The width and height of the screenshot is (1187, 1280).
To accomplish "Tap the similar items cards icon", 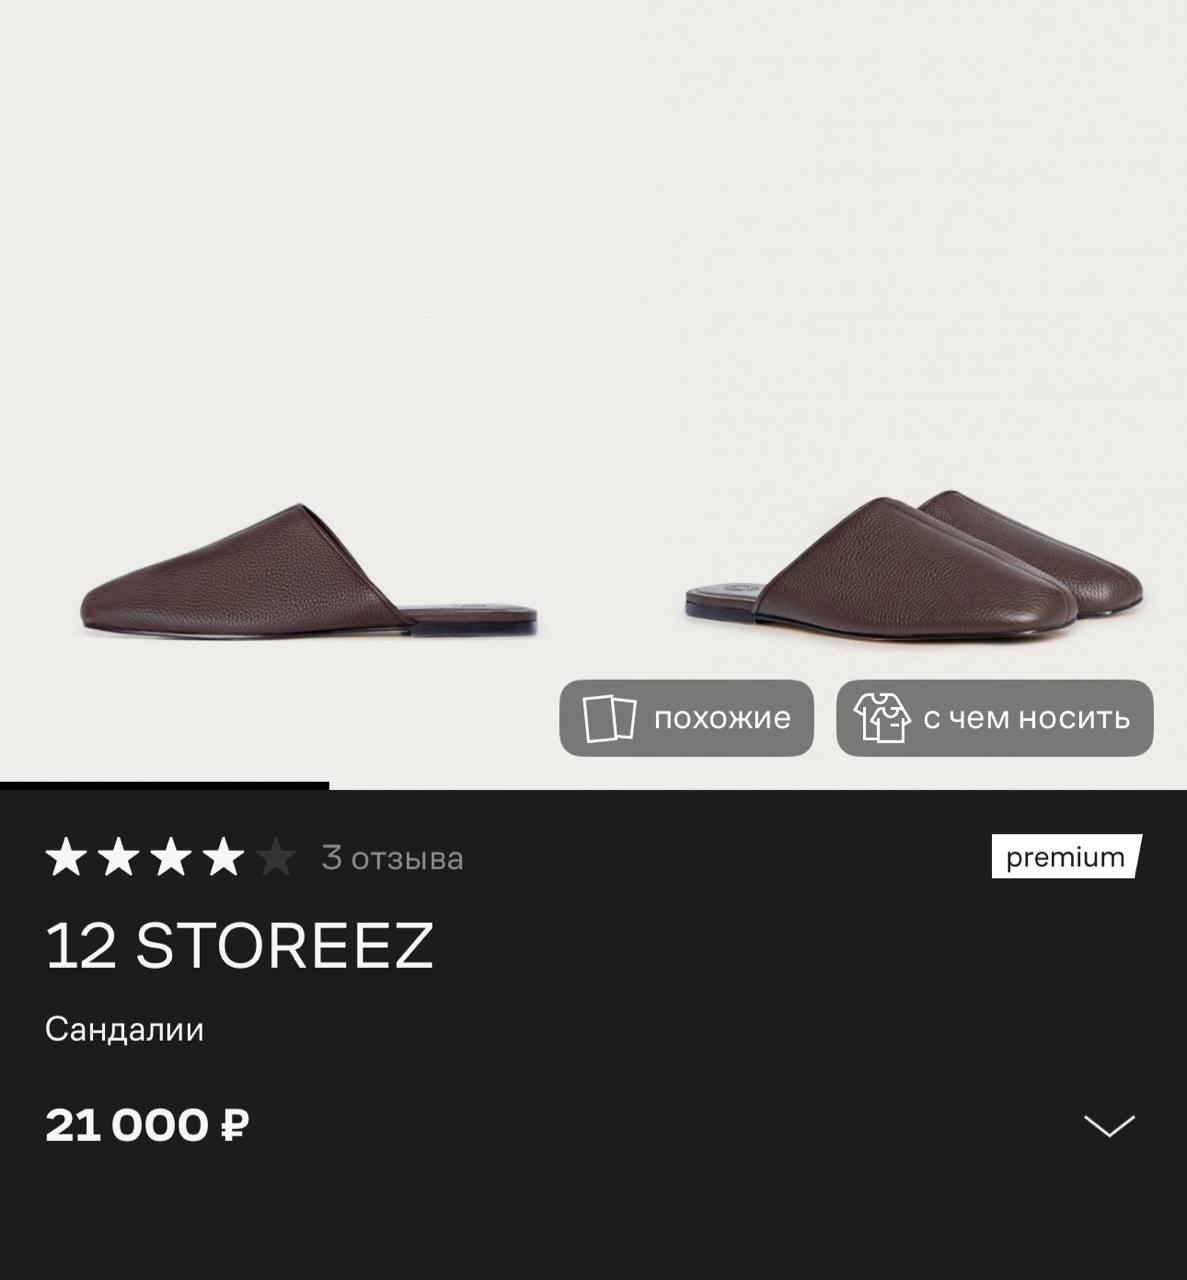I will 609,718.
